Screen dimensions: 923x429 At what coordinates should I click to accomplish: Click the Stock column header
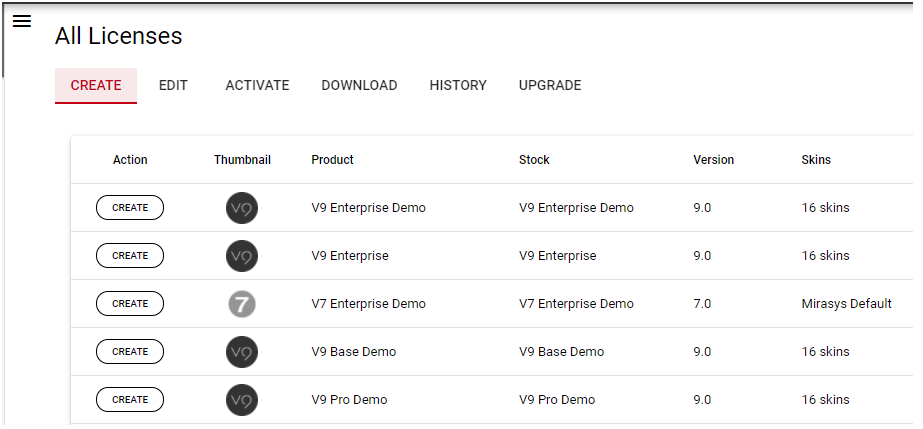pyautogui.click(x=534, y=160)
